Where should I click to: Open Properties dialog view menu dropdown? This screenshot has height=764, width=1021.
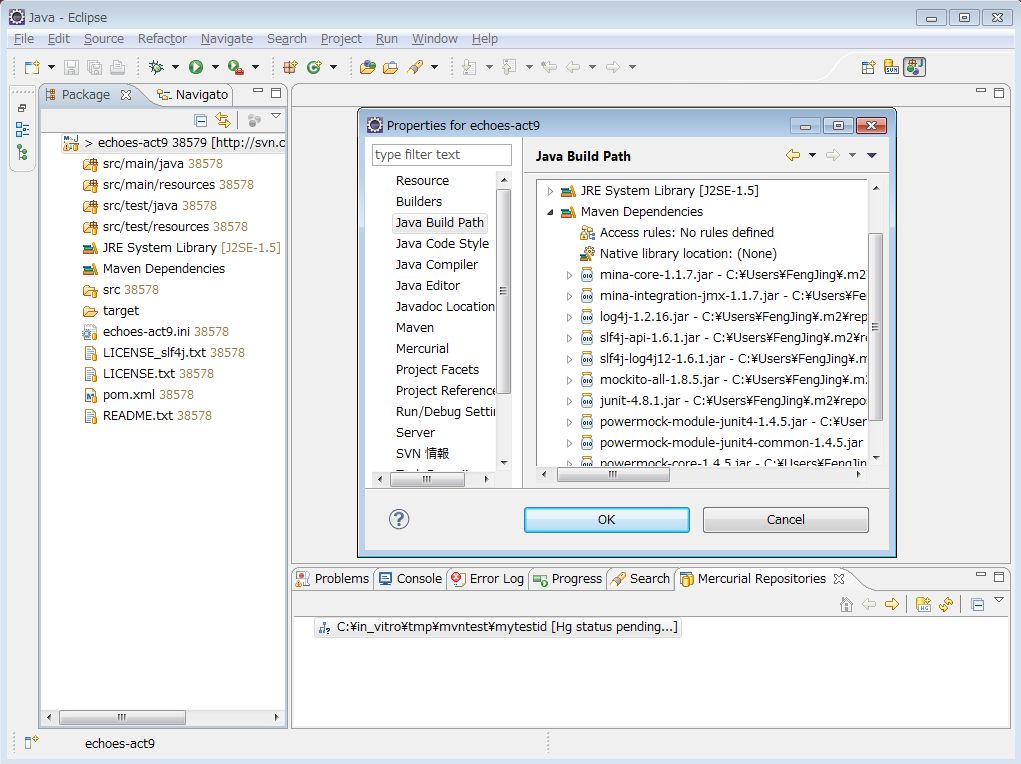click(872, 155)
